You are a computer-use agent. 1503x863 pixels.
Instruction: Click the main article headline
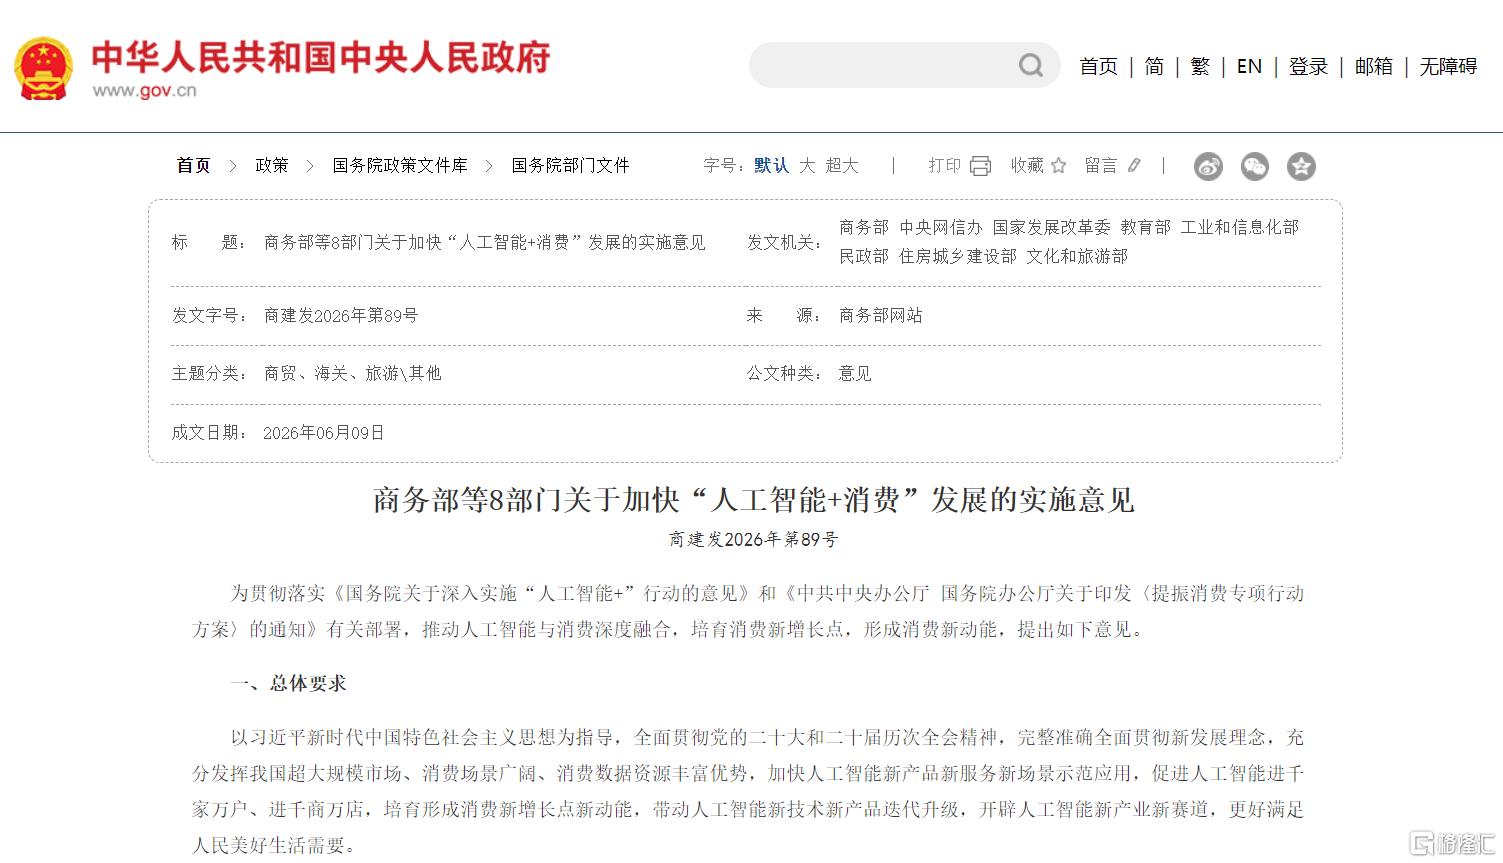click(753, 500)
